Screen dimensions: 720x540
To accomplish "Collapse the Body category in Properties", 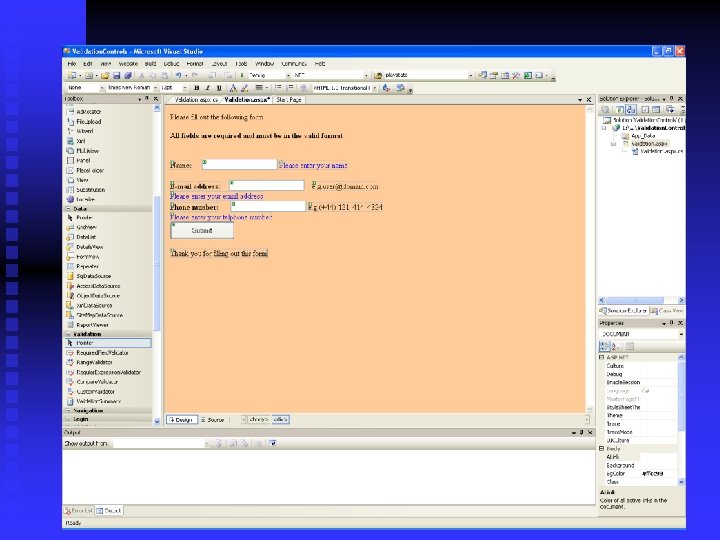I will pyautogui.click(x=602, y=449).
